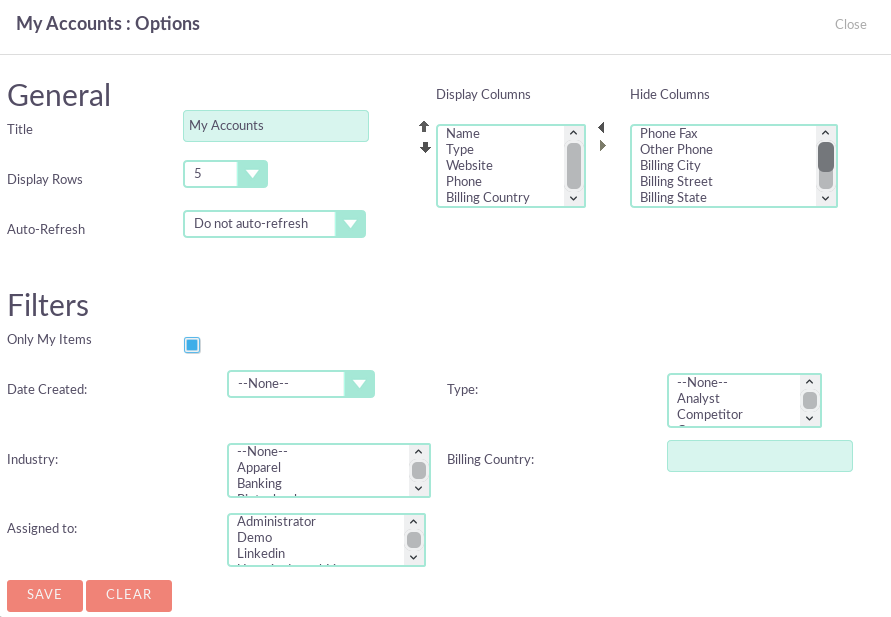Viewport: 891px width, 617px height.
Task: Move selected column down with down arrow
Action: tap(424, 147)
